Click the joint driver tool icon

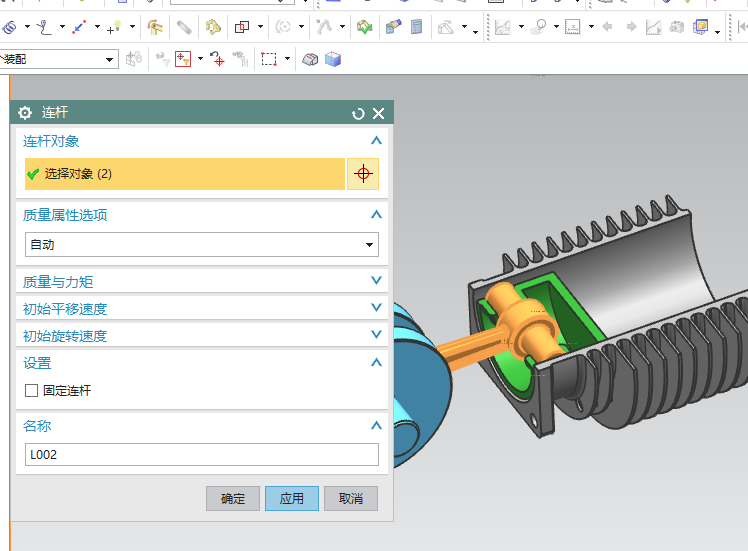coord(155,27)
